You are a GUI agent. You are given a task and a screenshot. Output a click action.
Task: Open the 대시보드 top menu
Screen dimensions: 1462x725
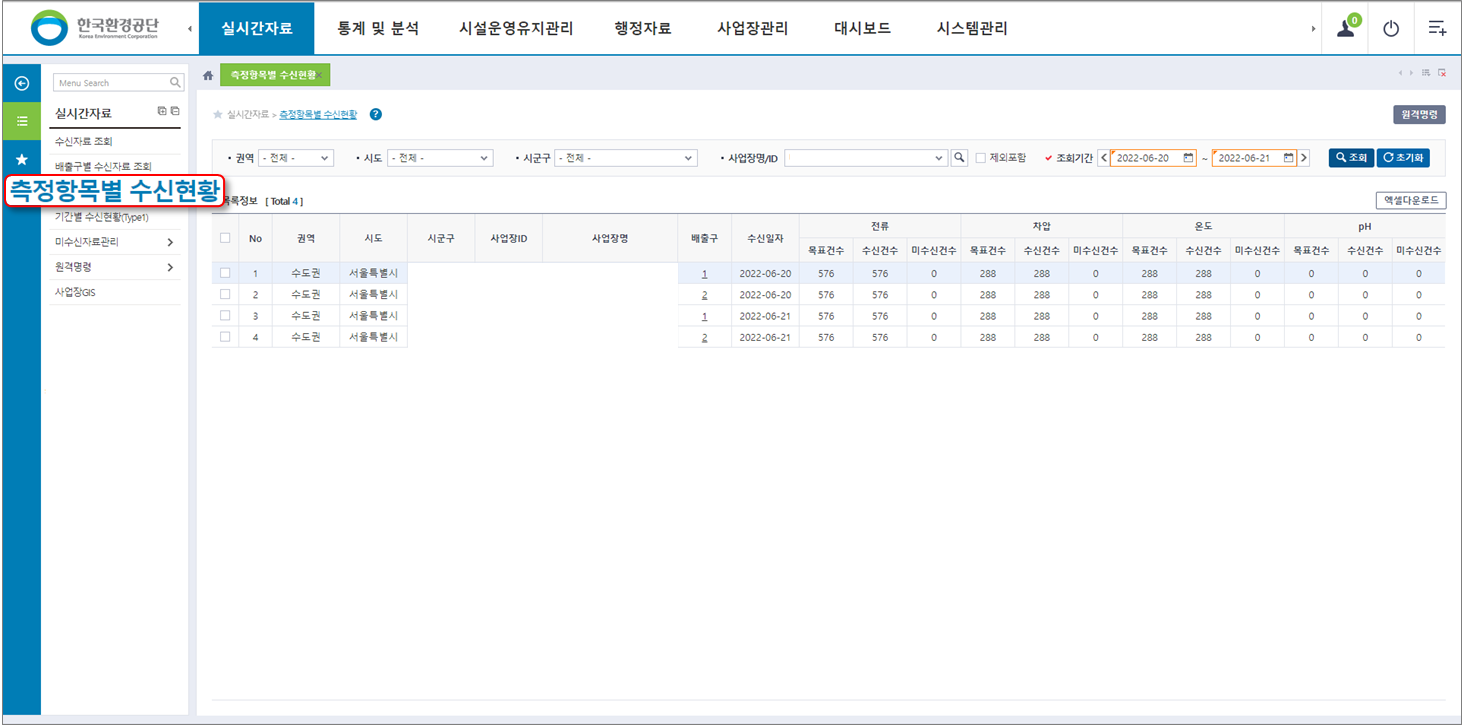pyautogui.click(x=863, y=29)
